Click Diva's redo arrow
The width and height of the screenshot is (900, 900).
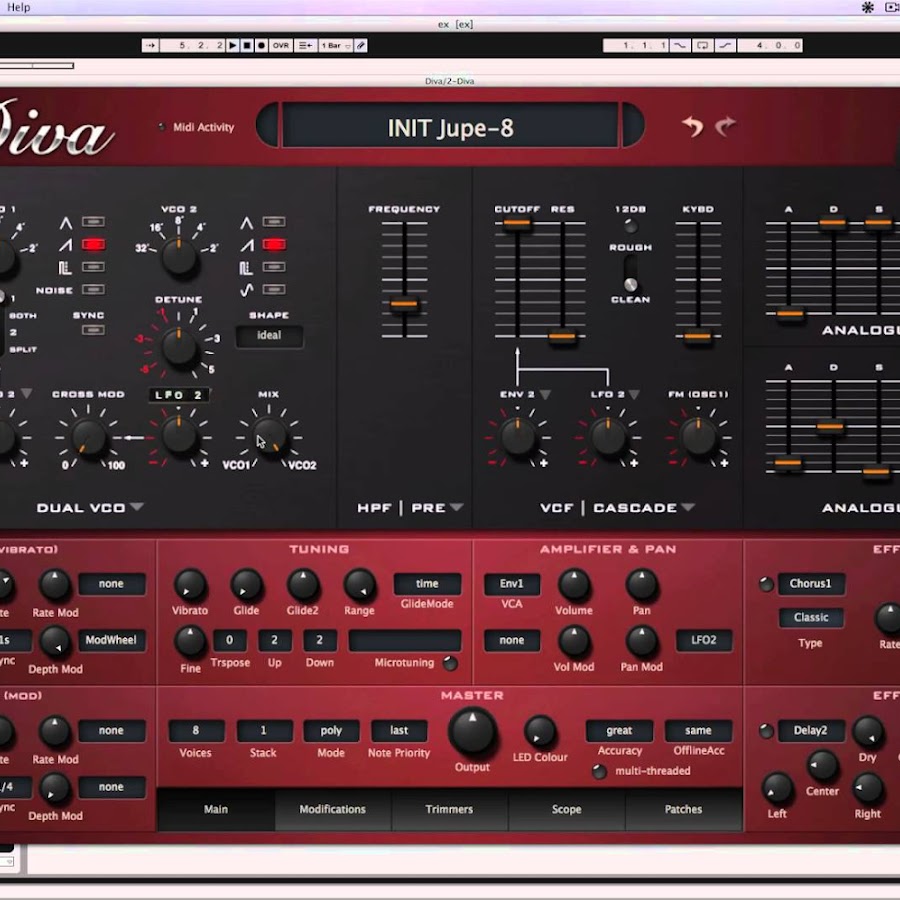tap(726, 126)
